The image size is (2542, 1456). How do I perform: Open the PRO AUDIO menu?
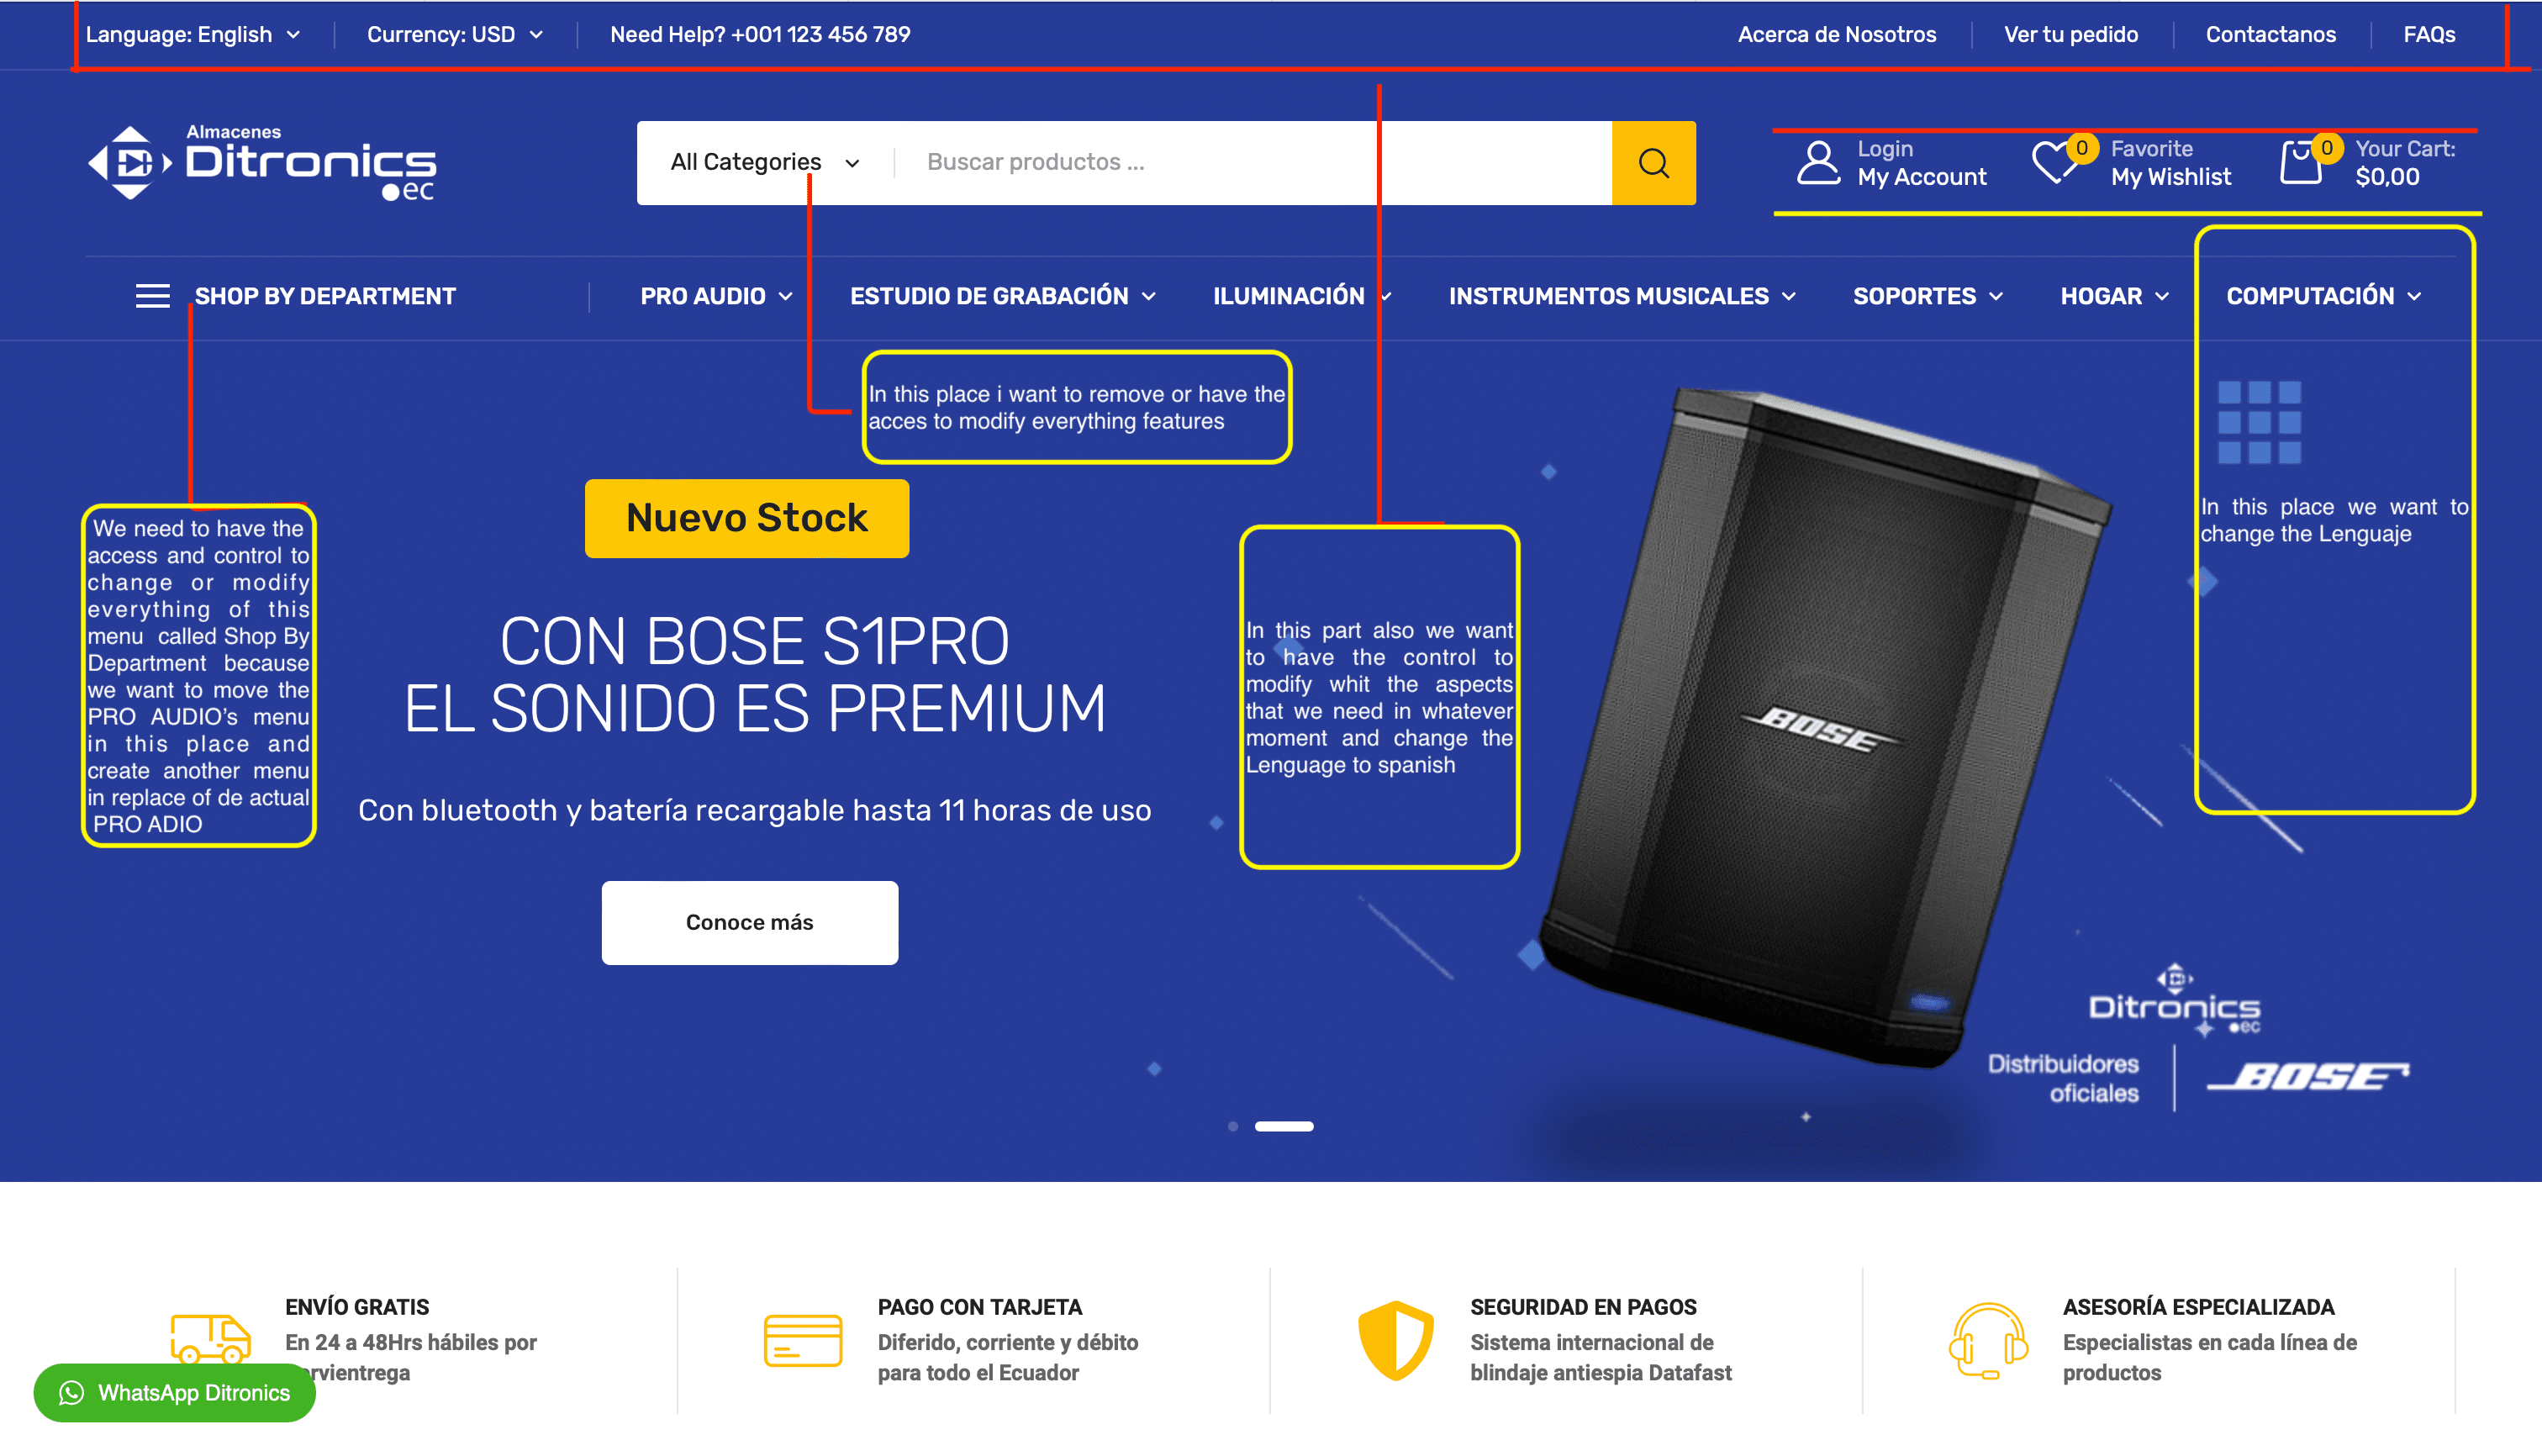pyautogui.click(x=717, y=296)
